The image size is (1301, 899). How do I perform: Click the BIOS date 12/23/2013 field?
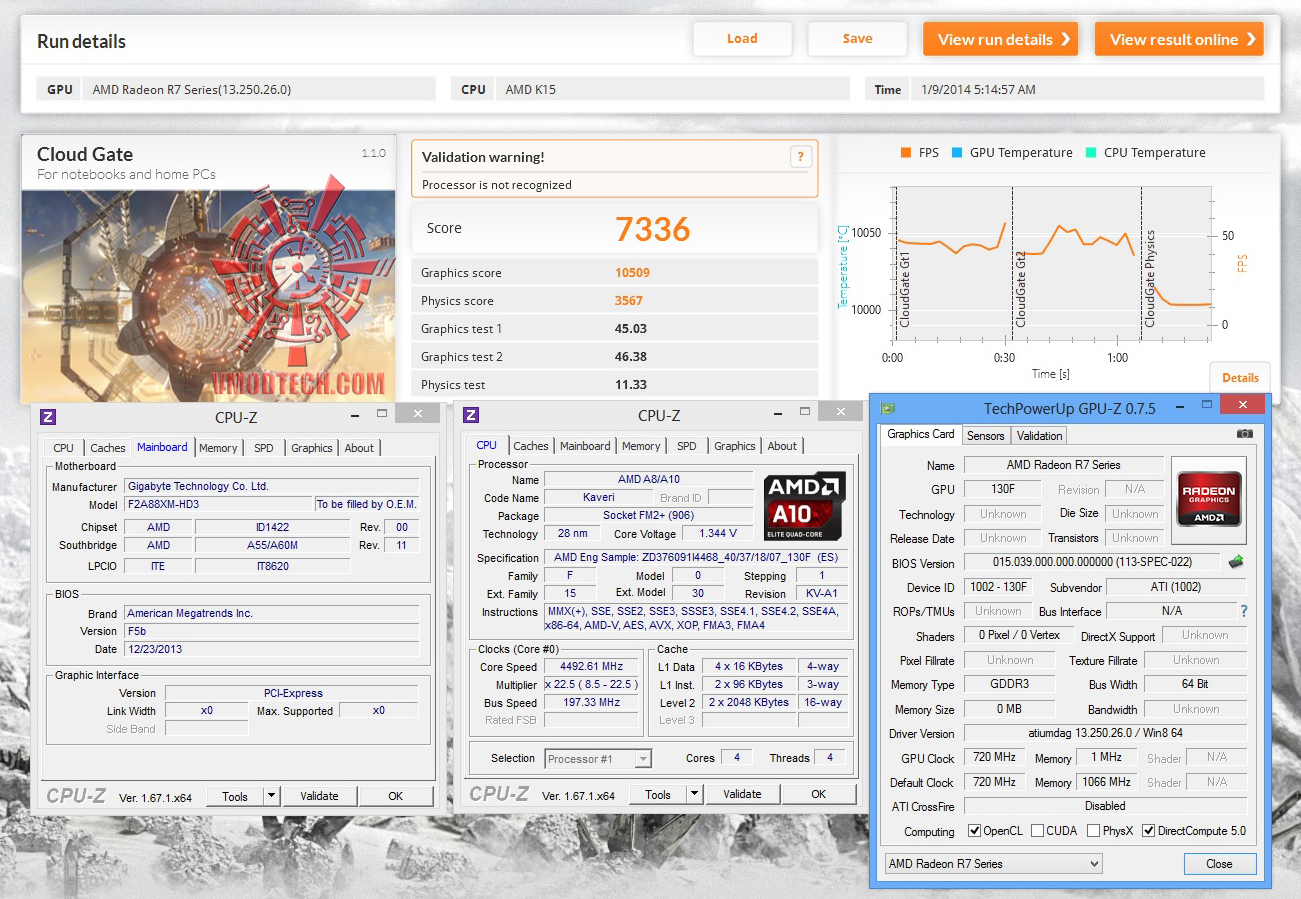tap(271, 649)
